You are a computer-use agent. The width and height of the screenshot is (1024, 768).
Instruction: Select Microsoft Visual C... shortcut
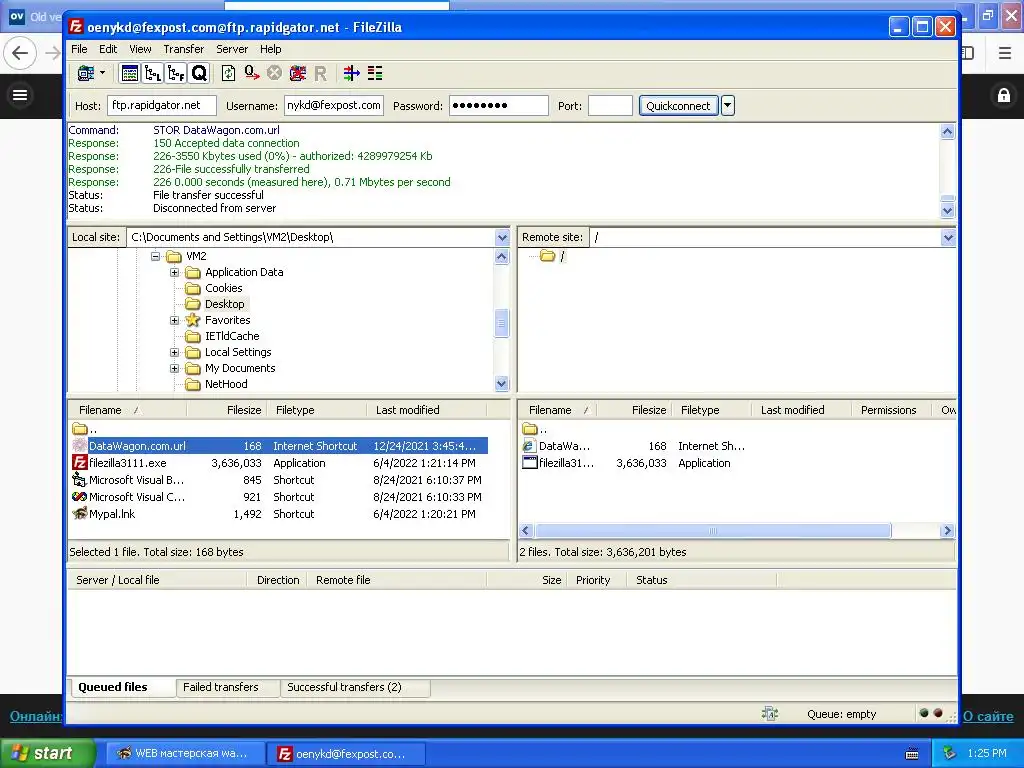point(279,497)
